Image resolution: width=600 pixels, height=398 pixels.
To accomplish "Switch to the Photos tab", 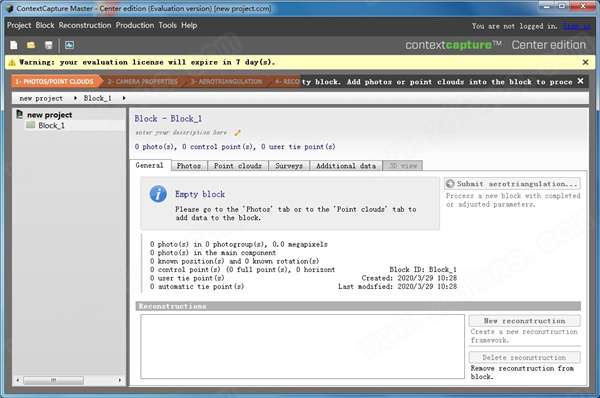I will pos(189,166).
